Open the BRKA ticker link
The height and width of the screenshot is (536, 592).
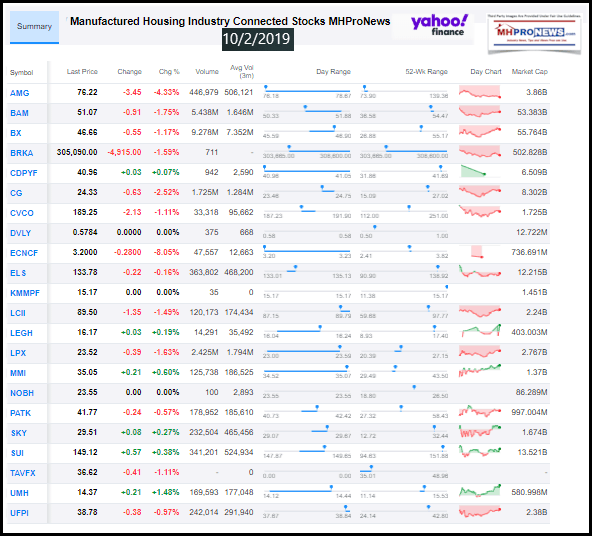(22, 153)
